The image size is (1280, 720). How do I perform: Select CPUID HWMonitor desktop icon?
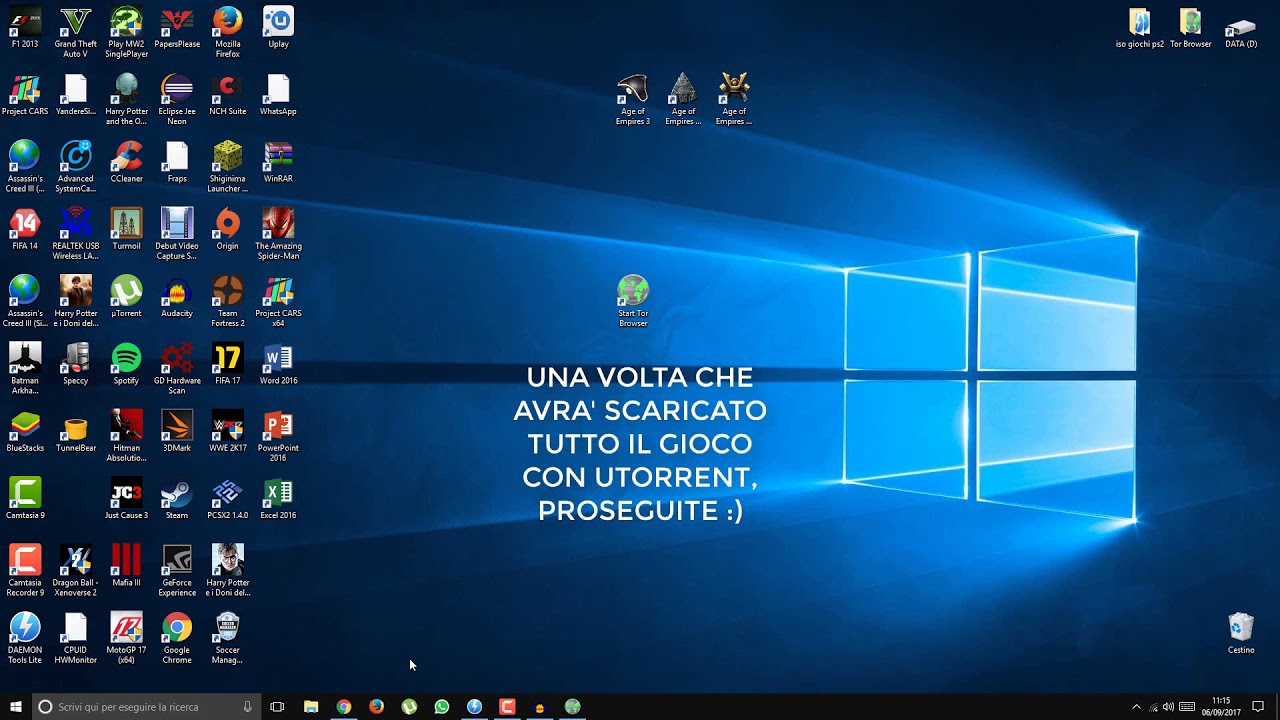pos(76,638)
